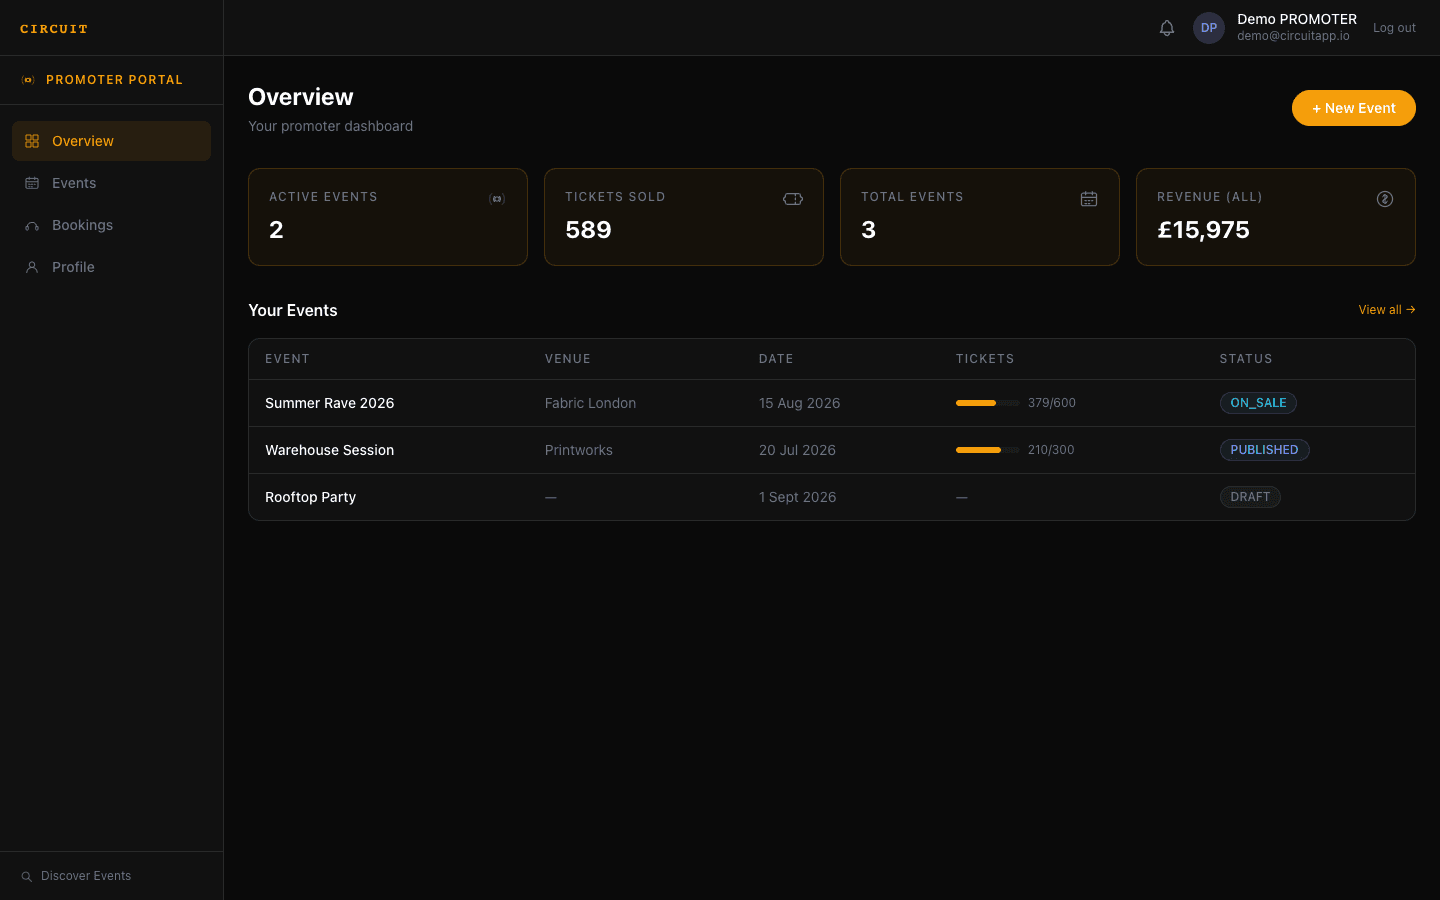Open the Overview menu item
This screenshot has height=900, width=1440.
[111, 141]
